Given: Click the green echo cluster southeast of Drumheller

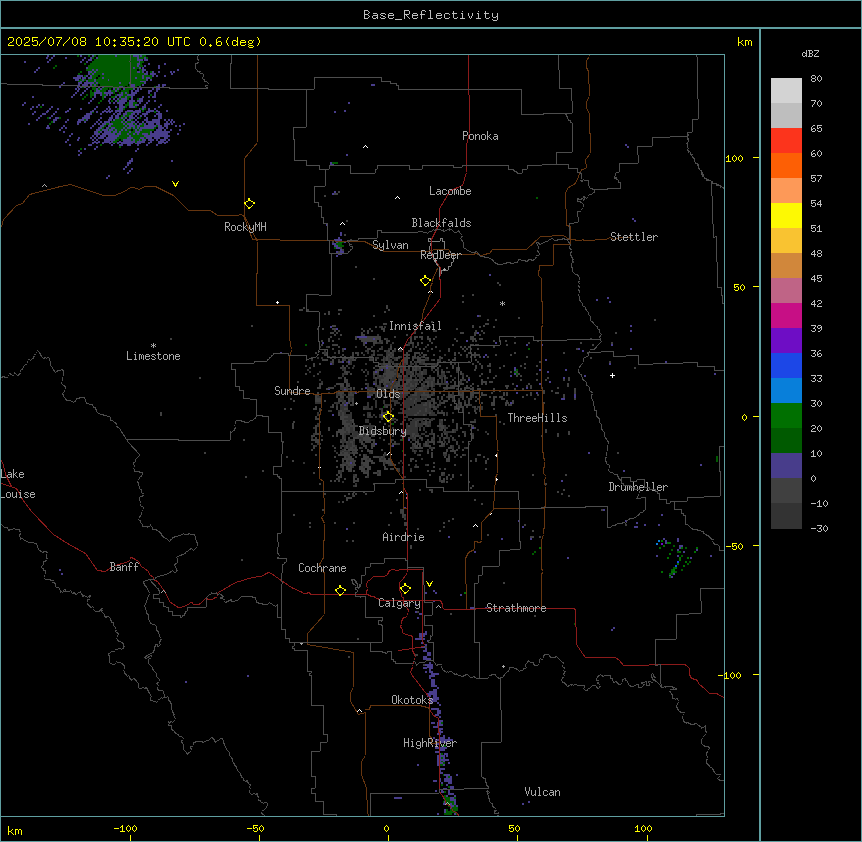Looking at the screenshot, I should point(676,557).
